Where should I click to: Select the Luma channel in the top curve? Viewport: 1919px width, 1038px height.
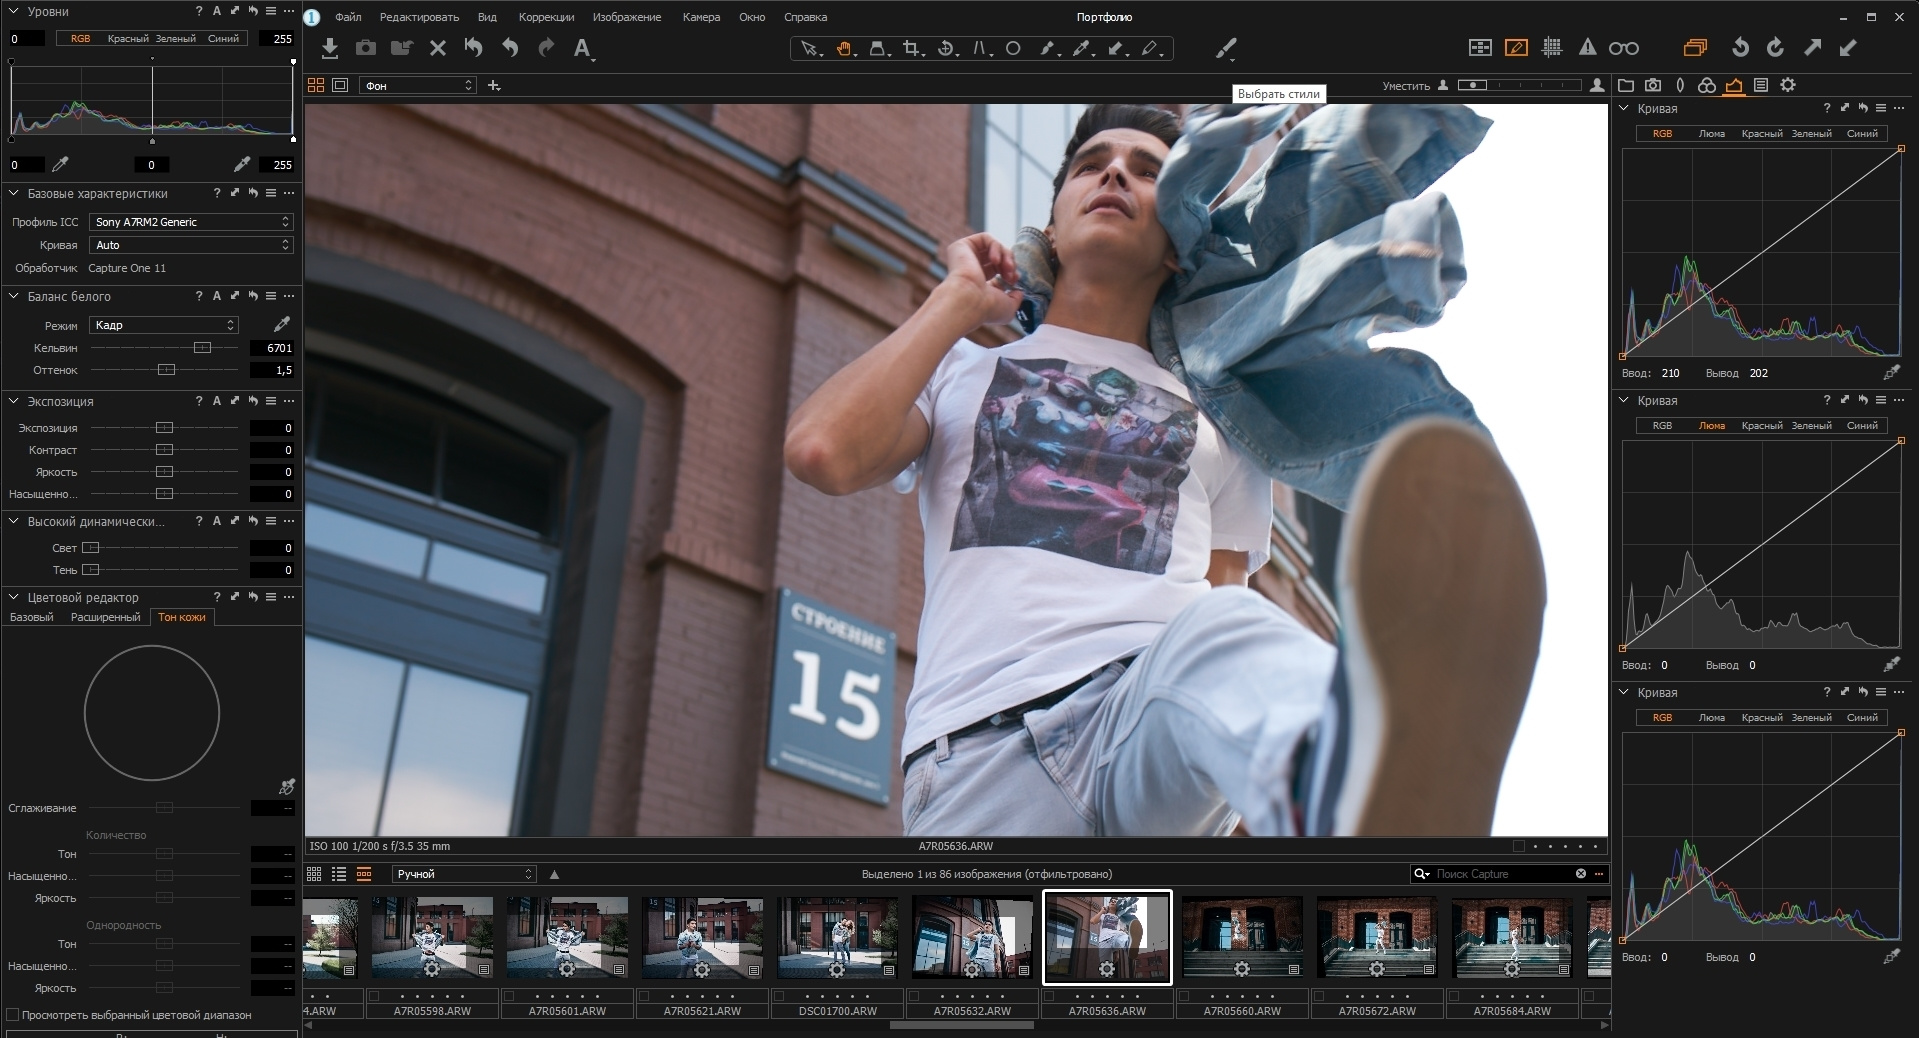click(1711, 134)
